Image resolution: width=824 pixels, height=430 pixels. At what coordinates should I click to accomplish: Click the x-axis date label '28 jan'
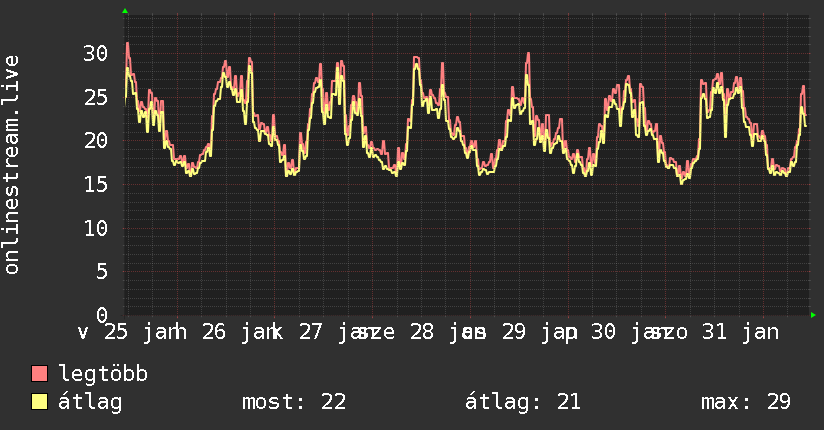(447, 332)
